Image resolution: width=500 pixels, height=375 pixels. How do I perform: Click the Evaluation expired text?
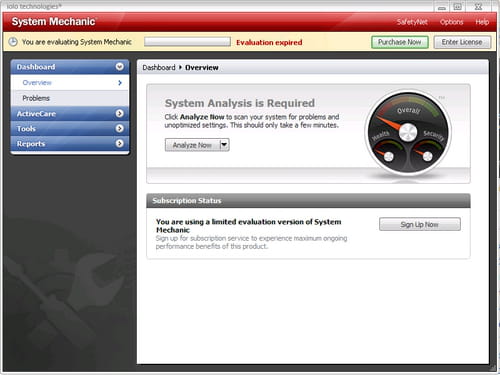(x=269, y=43)
